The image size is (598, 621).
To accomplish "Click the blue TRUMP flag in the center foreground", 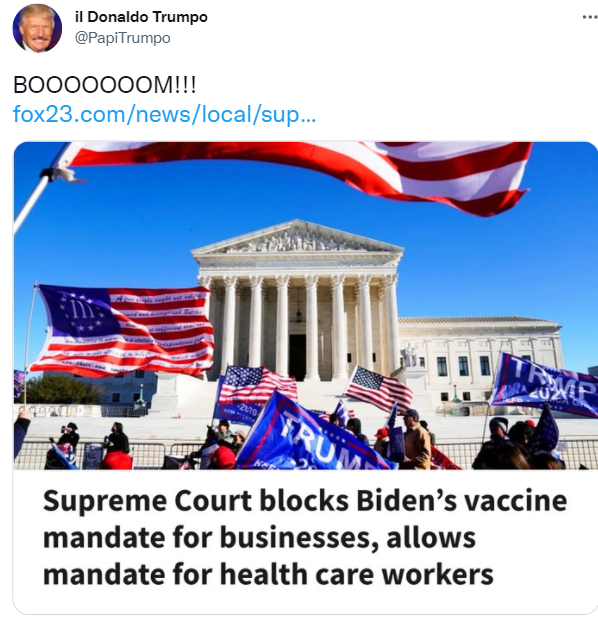I will click(x=313, y=434).
